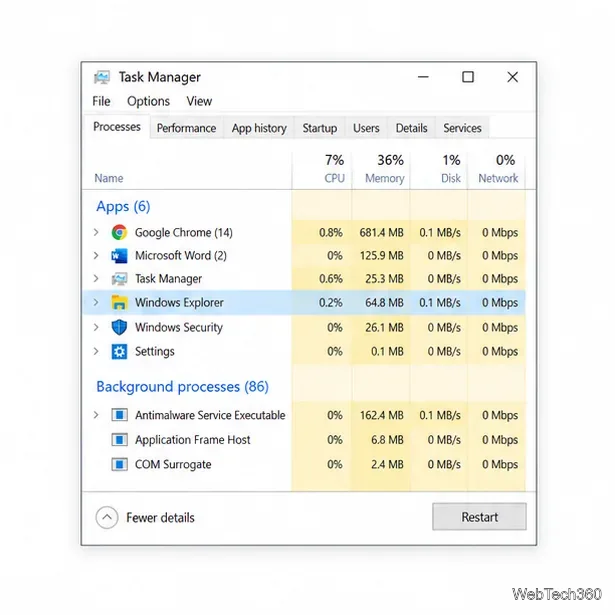The height and width of the screenshot is (615, 615).
Task: Expand the Windows Security process row
Action: coord(96,327)
